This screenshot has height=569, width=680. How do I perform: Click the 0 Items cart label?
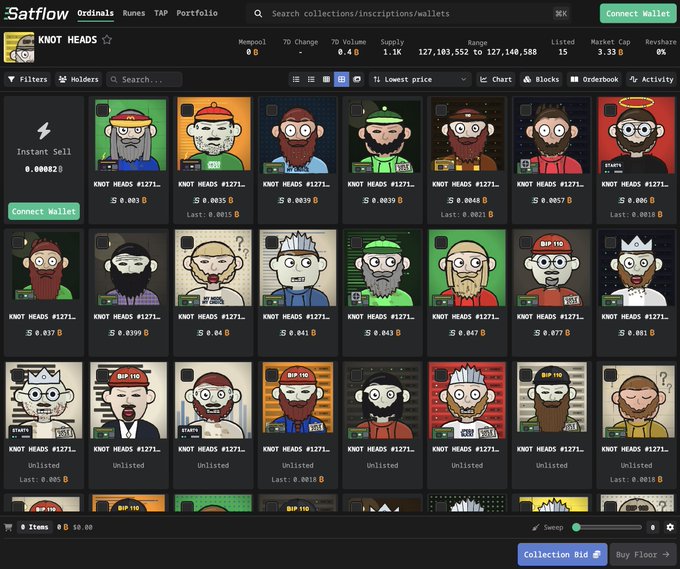35,527
